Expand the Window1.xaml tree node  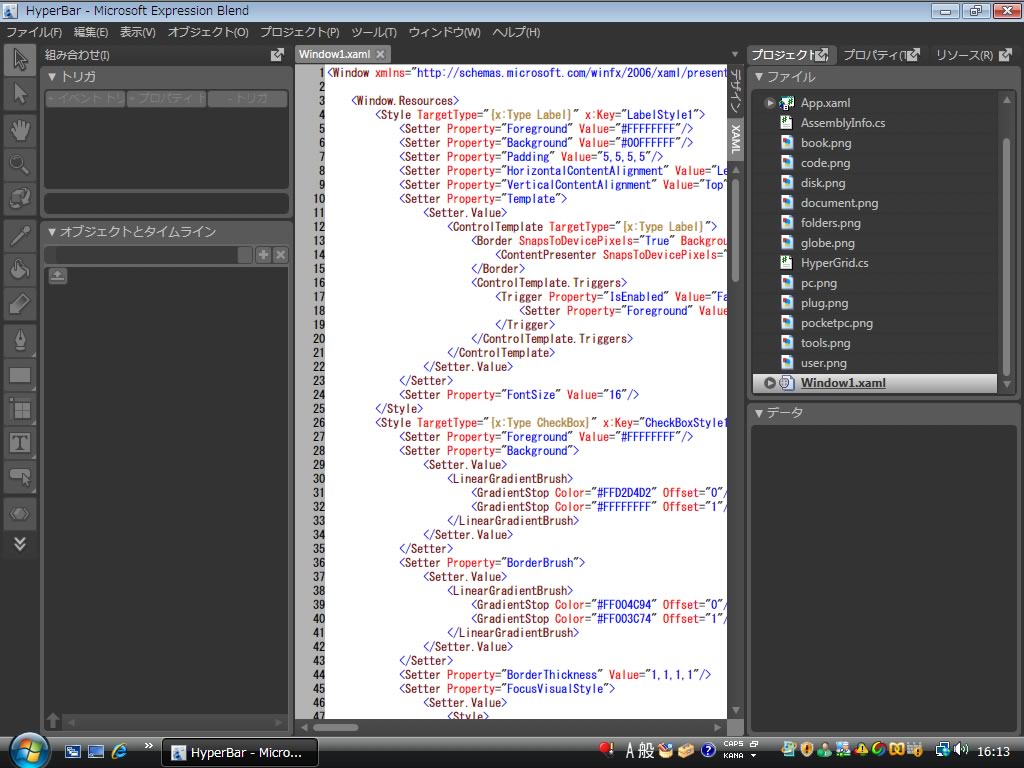(x=770, y=383)
